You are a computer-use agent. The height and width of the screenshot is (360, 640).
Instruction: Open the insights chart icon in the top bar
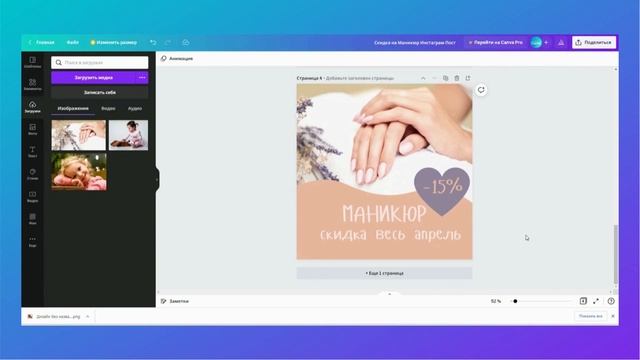tap(561, 42)
